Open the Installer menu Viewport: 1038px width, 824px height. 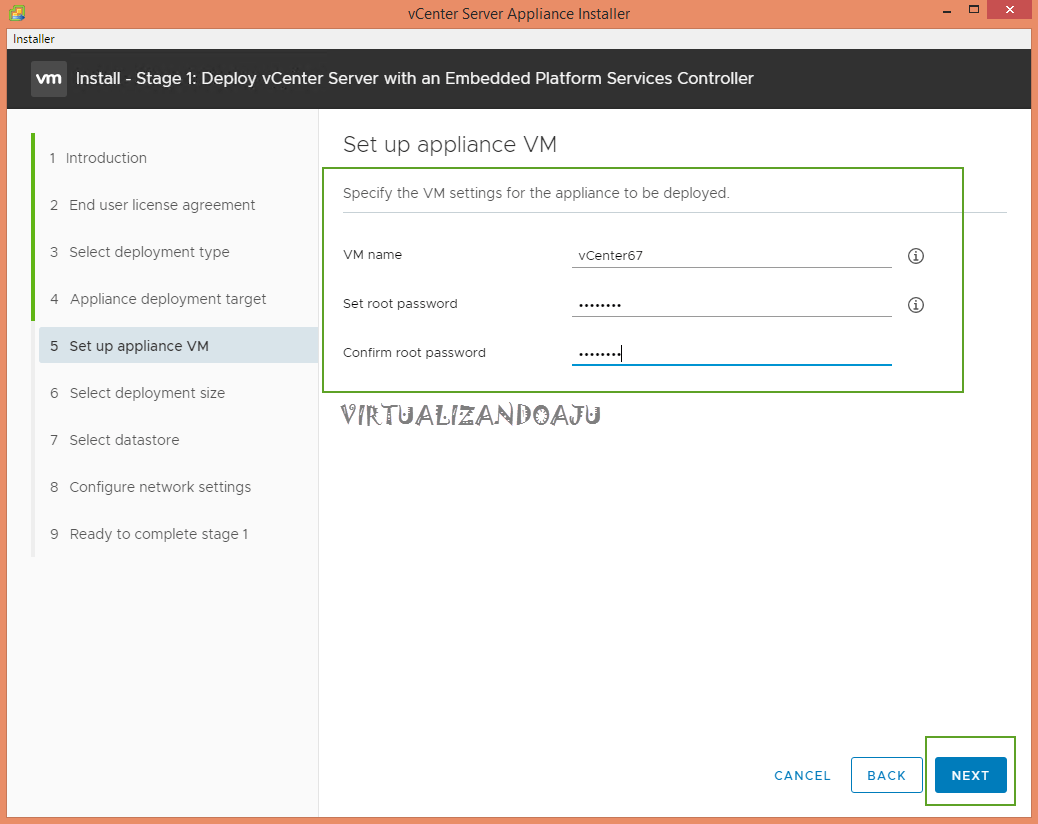pos(34,39)
